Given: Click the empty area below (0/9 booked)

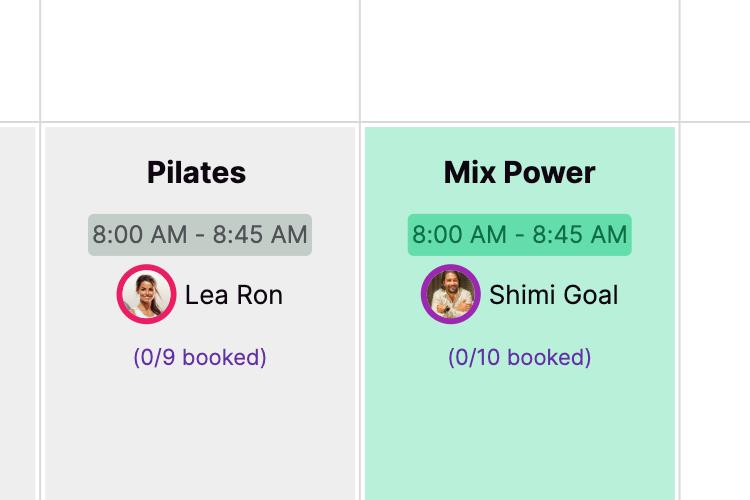Looking at the screenshot, I should [200, 431].
